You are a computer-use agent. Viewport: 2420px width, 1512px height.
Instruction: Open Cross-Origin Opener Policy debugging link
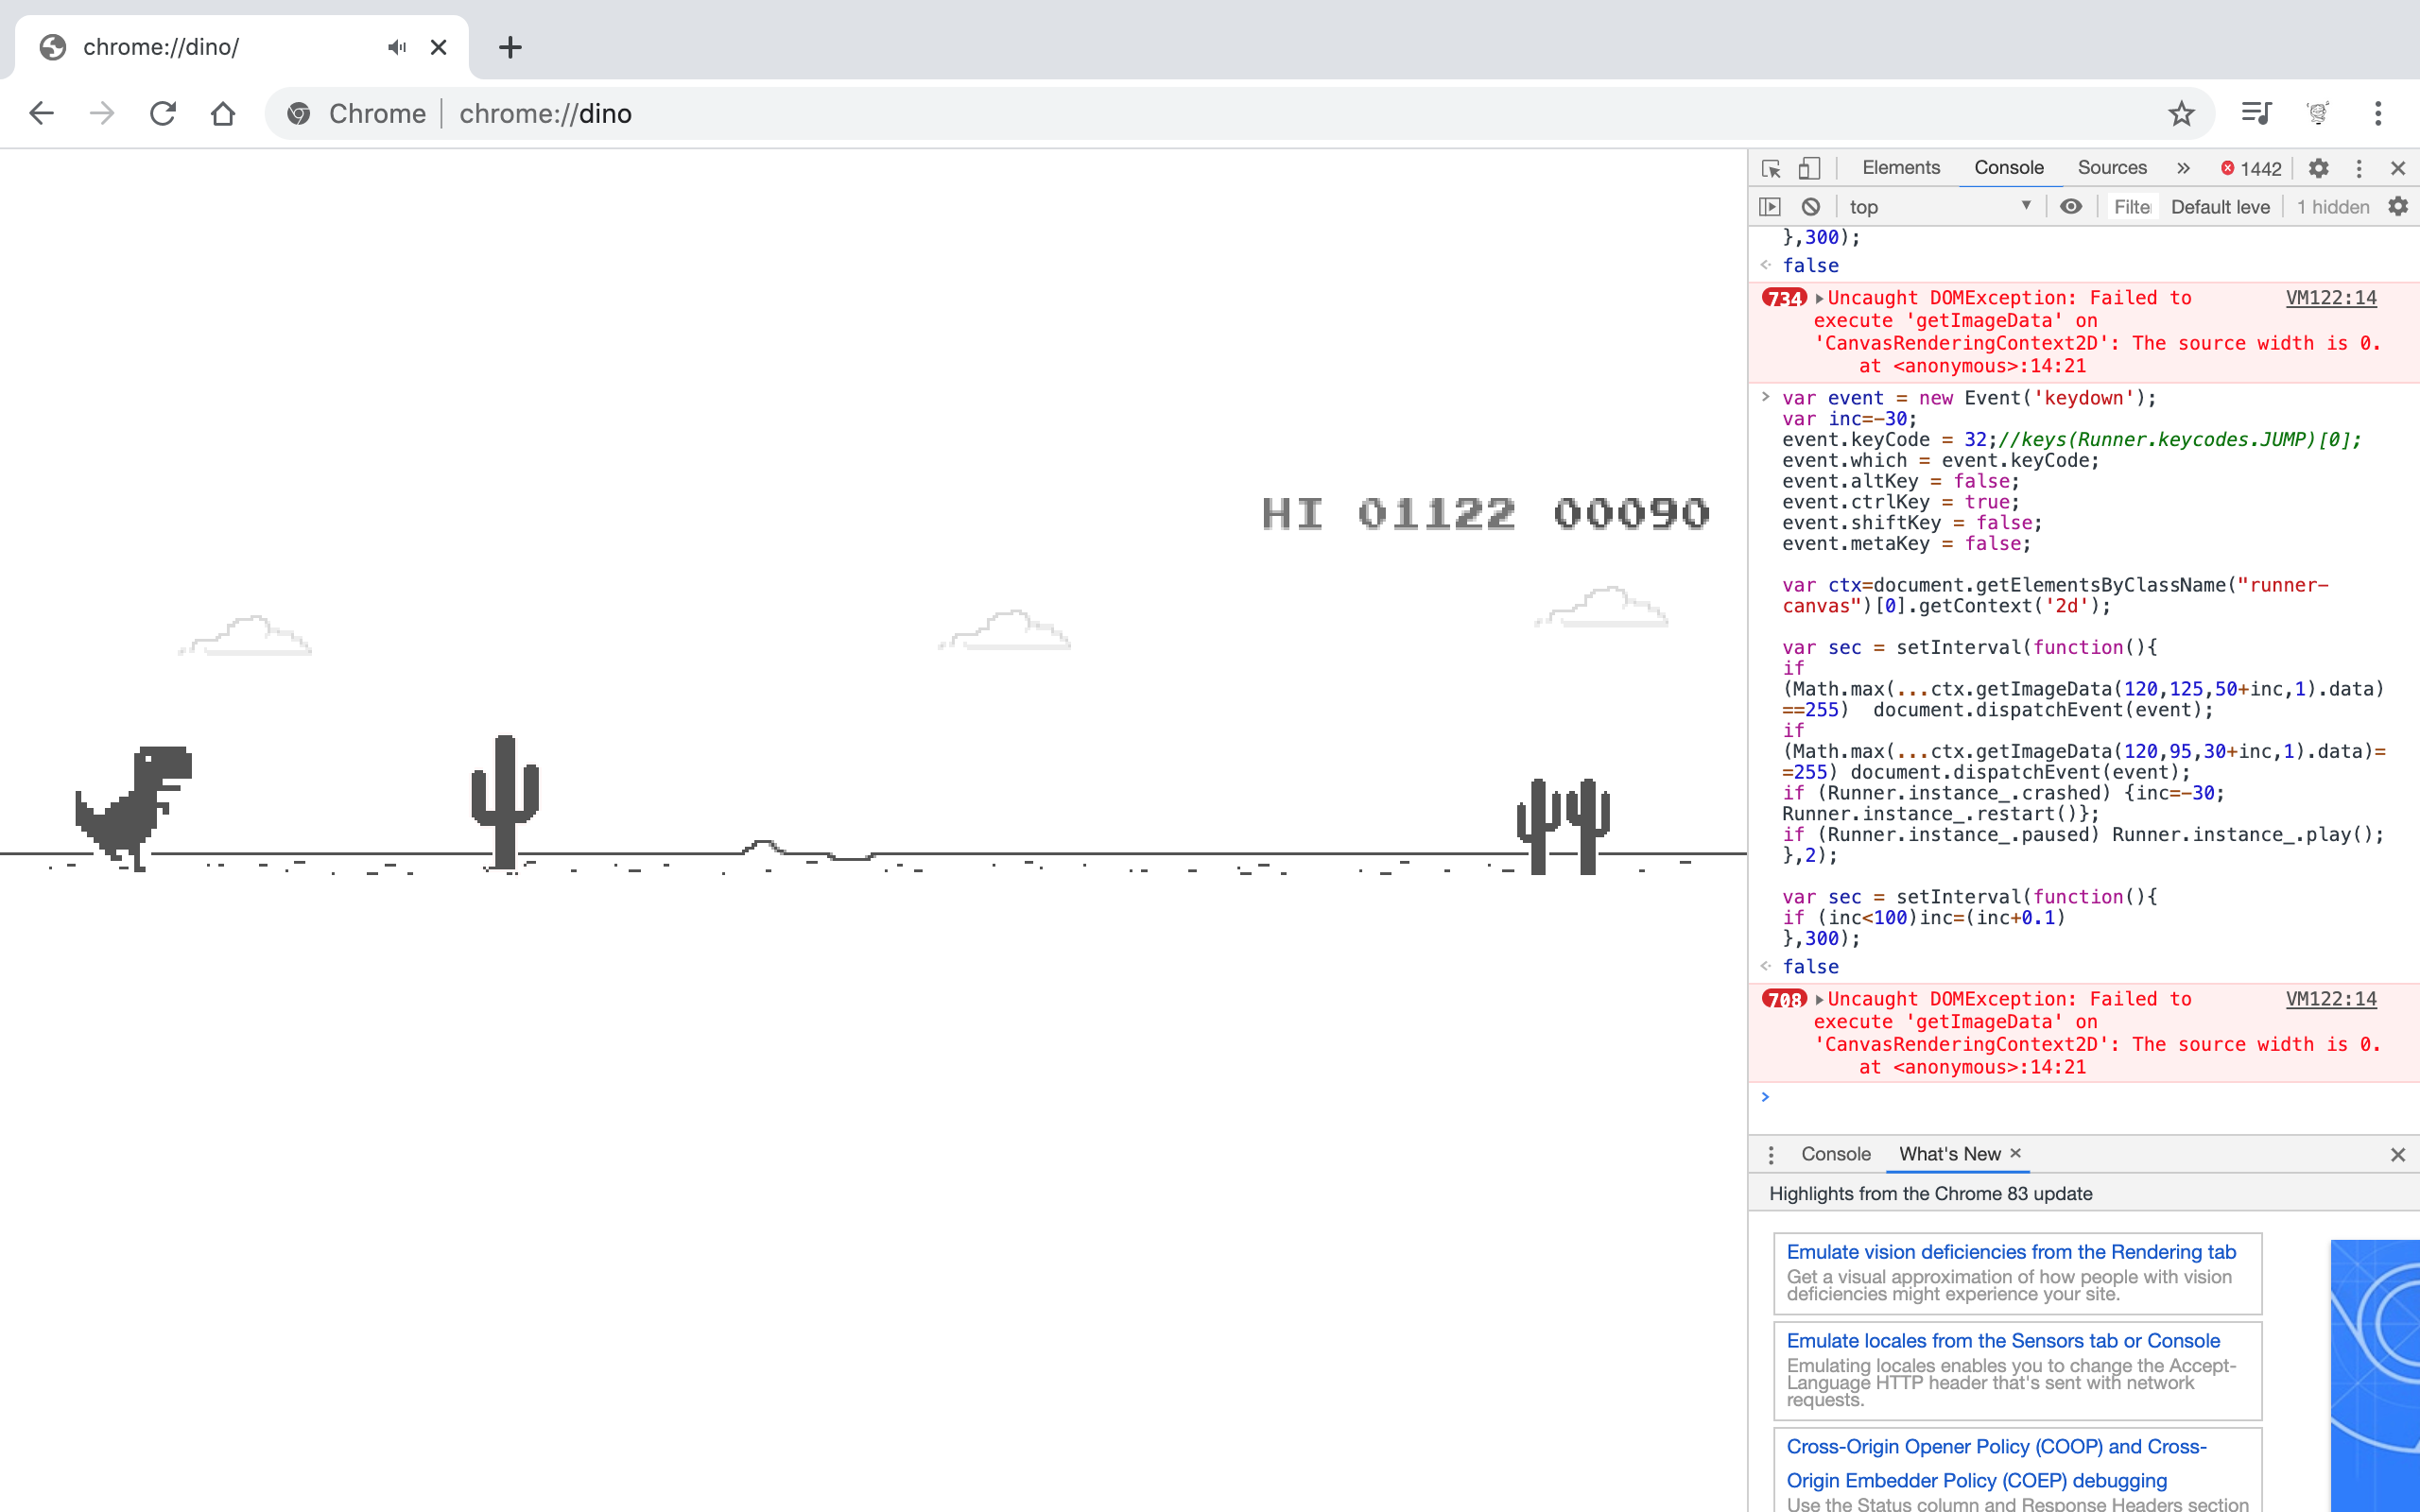click(1996, 1464)
